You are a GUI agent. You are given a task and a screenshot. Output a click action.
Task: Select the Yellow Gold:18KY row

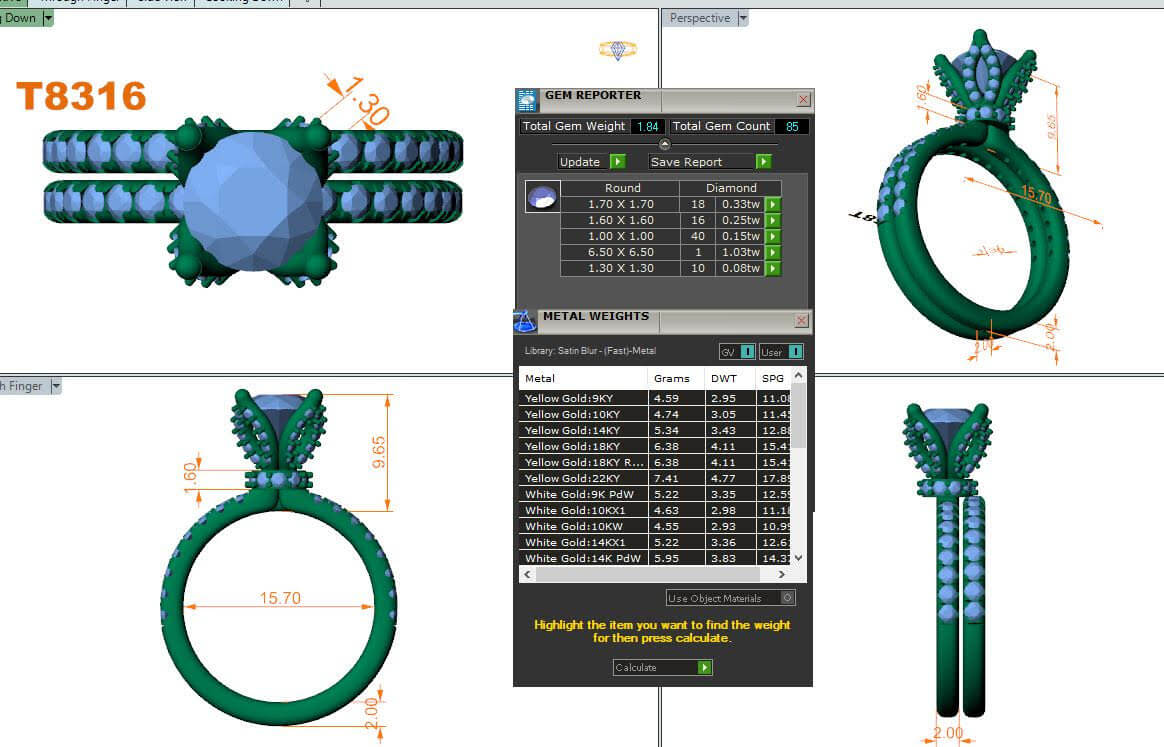654,446
